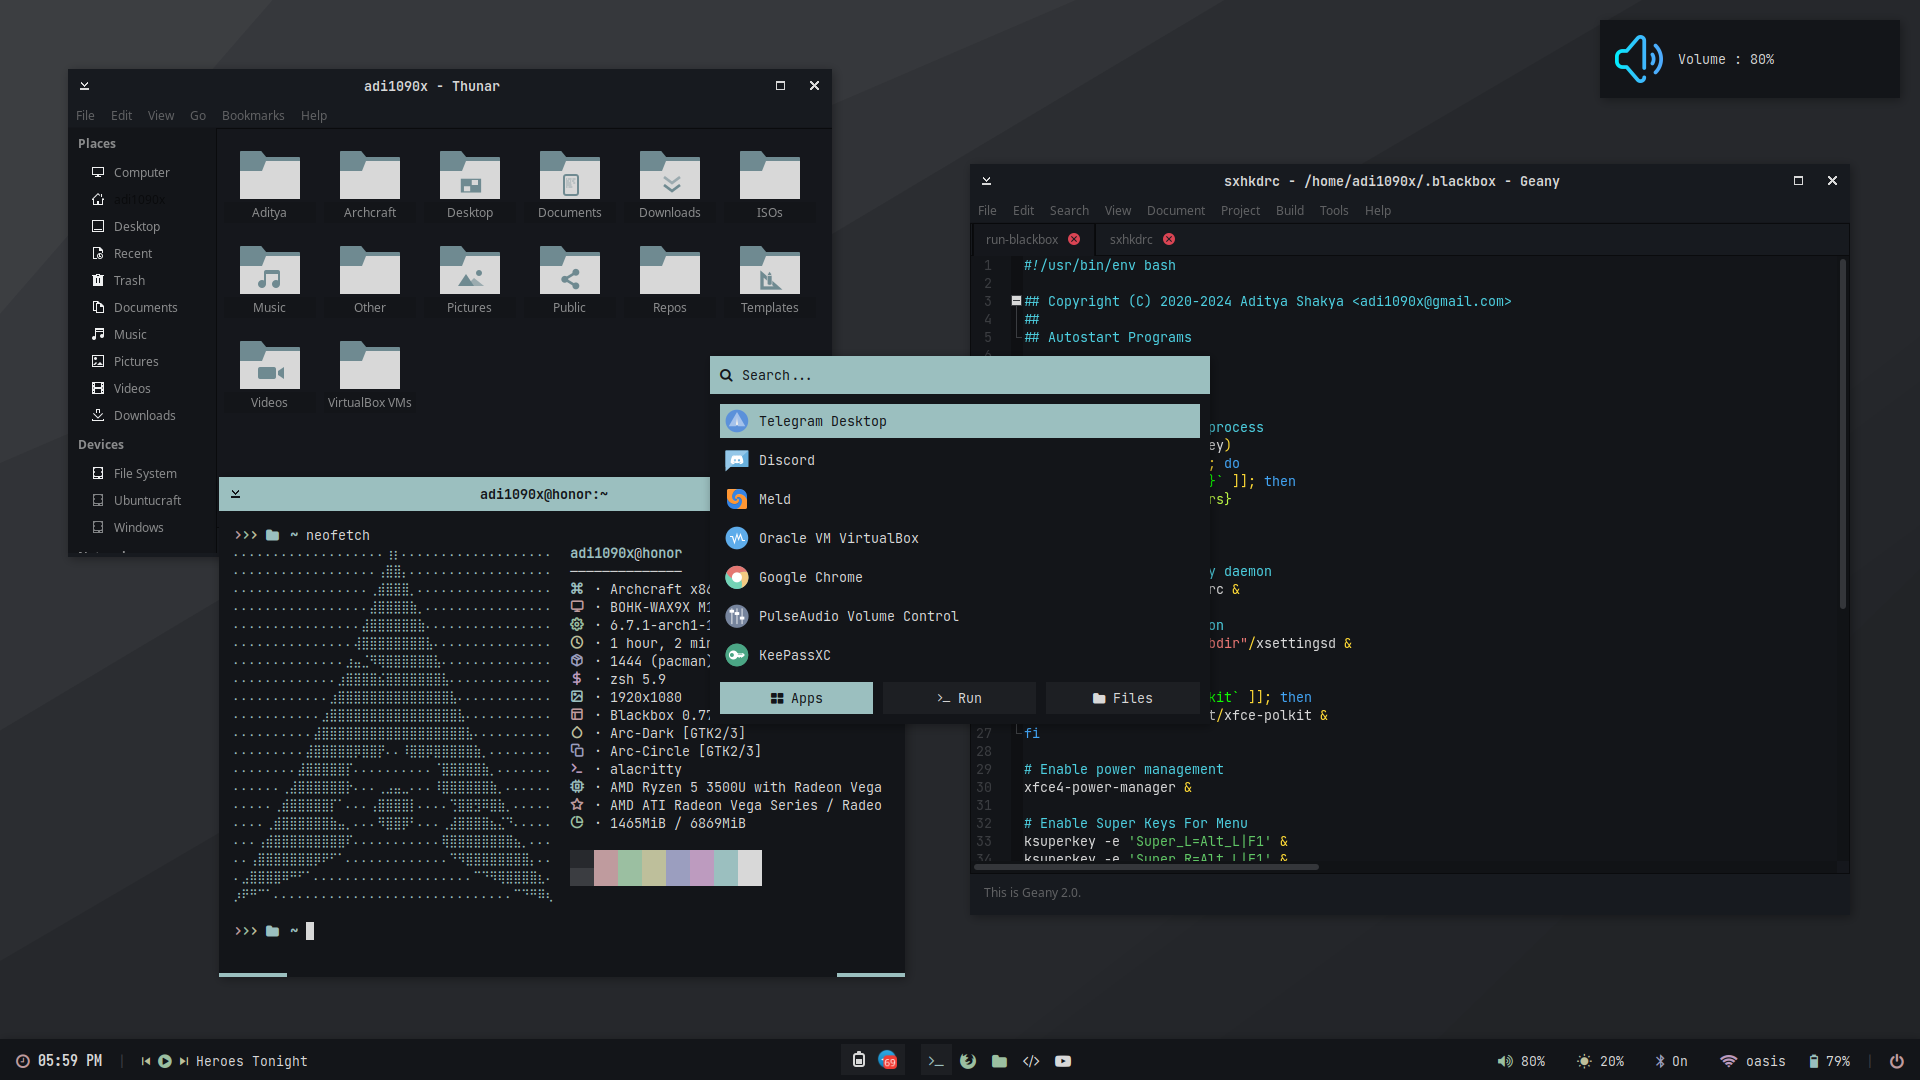Skip to the next track in the panel
1920x1080 pixels.
(184, 1061)
